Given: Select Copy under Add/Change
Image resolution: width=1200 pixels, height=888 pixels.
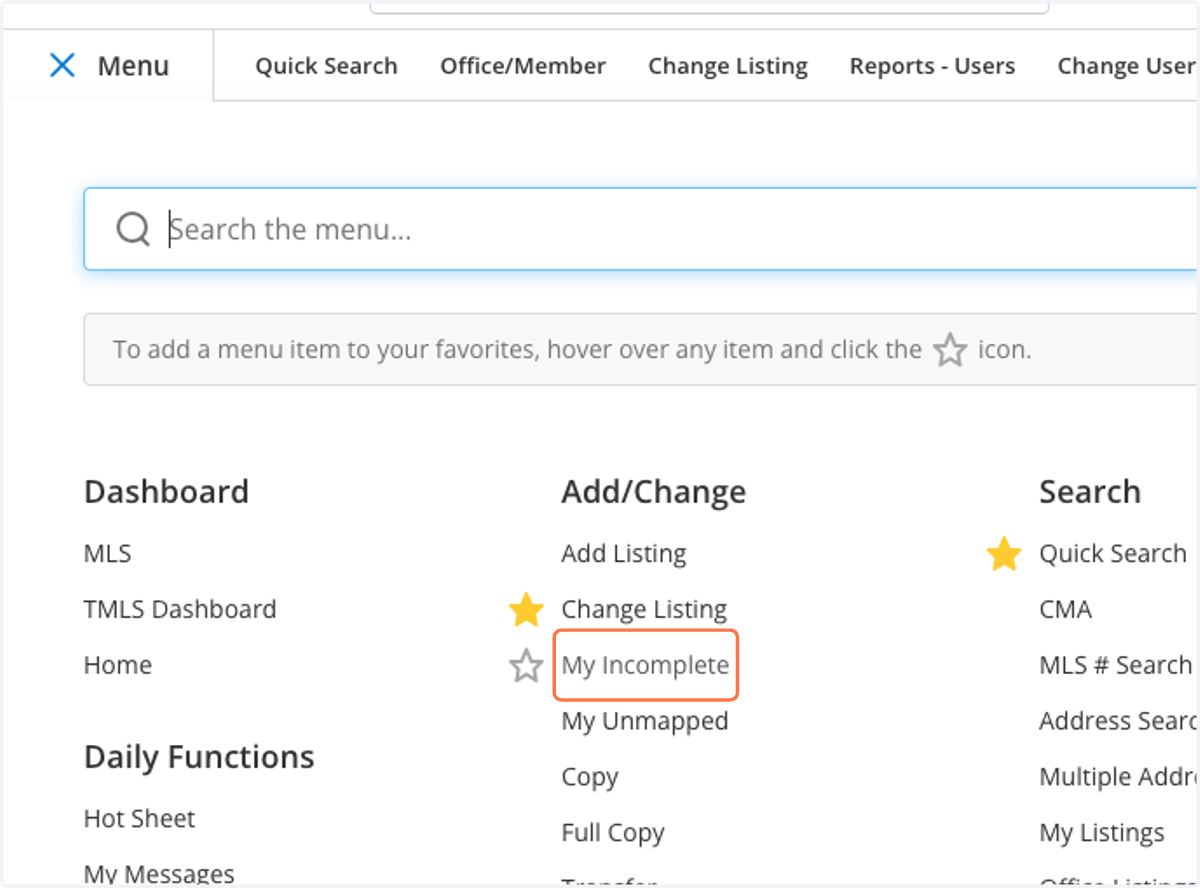Looking at the screenshot, I should [590, 777].
